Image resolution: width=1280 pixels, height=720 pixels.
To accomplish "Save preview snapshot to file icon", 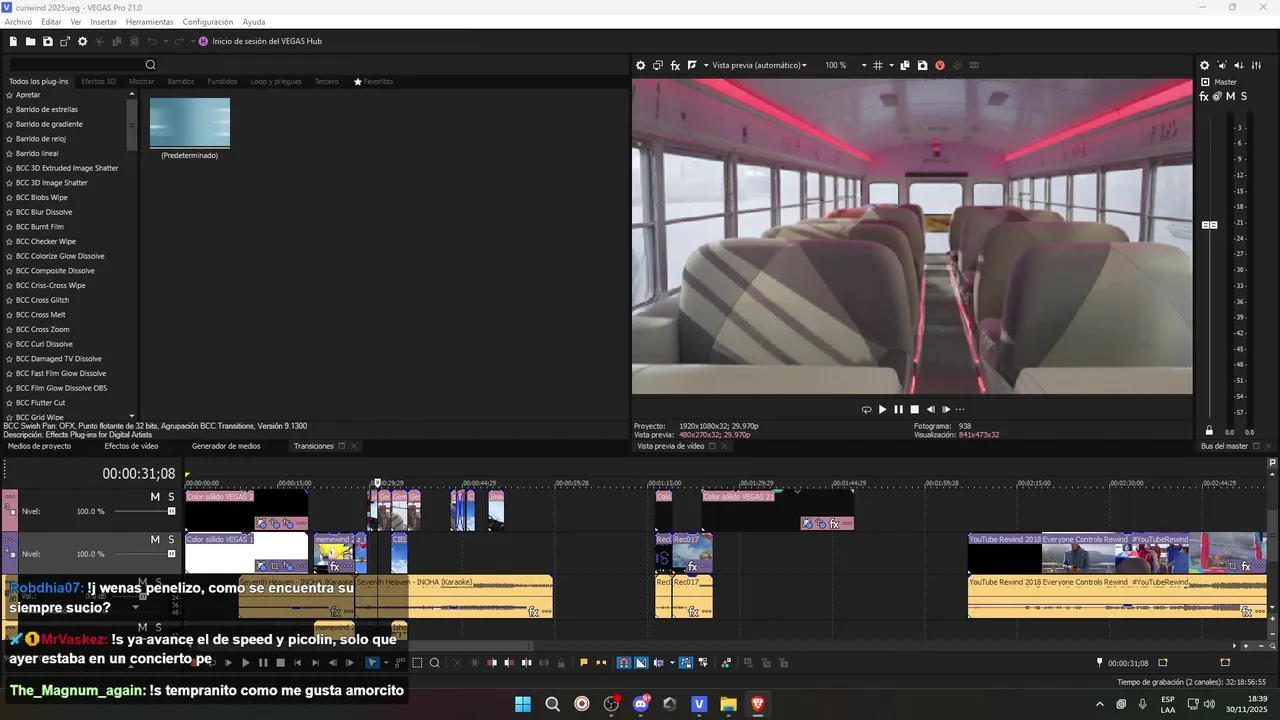I will [922, 66].
